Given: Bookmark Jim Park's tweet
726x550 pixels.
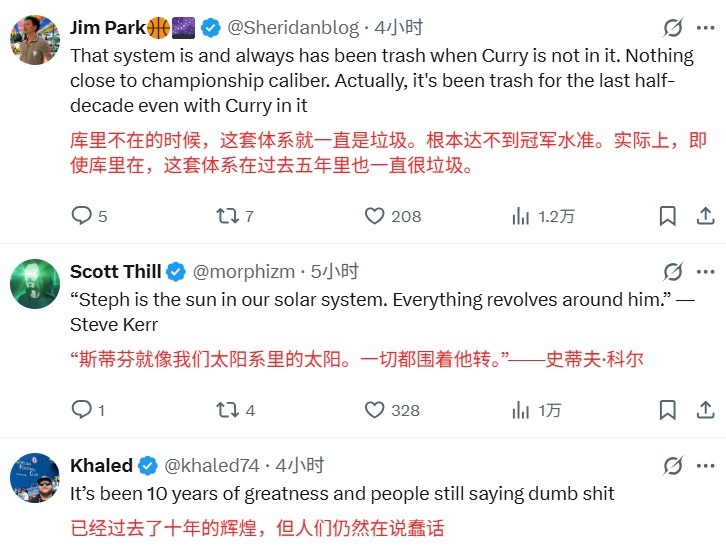Looking at the screenshot, I should click(668, 216).
